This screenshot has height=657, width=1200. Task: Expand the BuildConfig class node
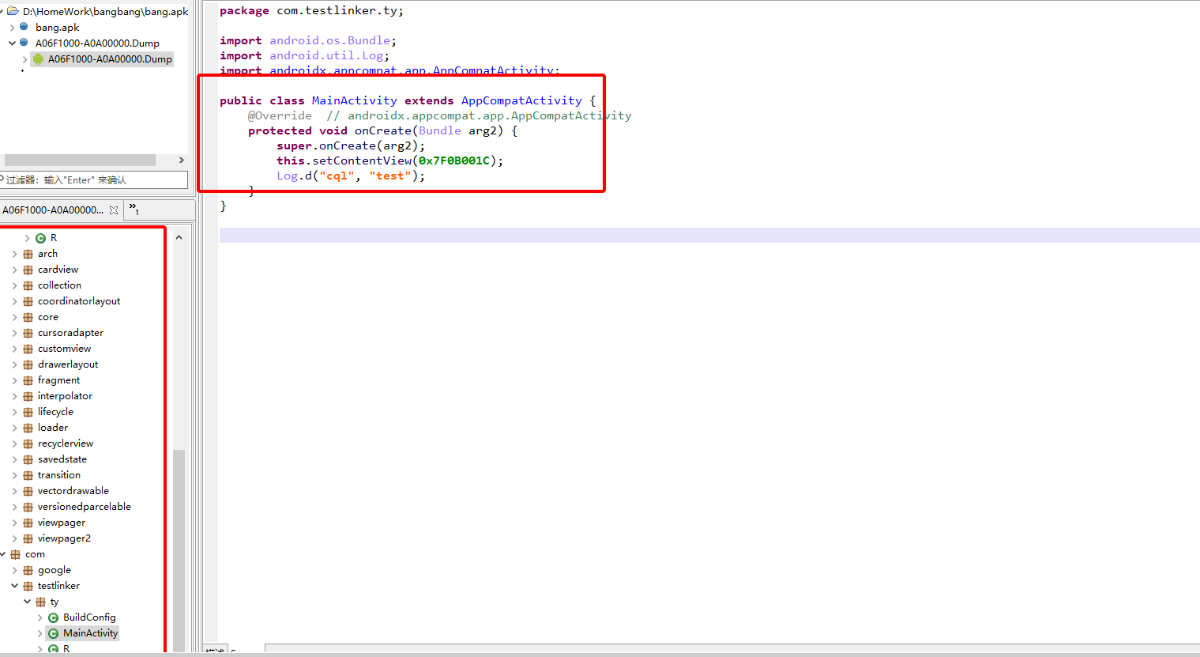(40, 617)
